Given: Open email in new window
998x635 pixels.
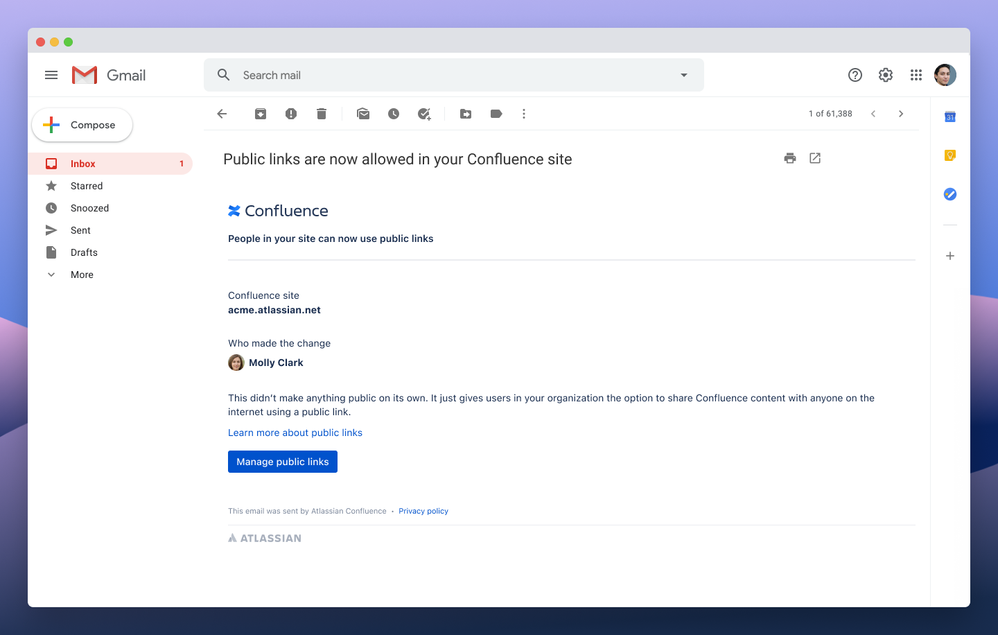Looking at the screenshot, I should click(815, 158).
